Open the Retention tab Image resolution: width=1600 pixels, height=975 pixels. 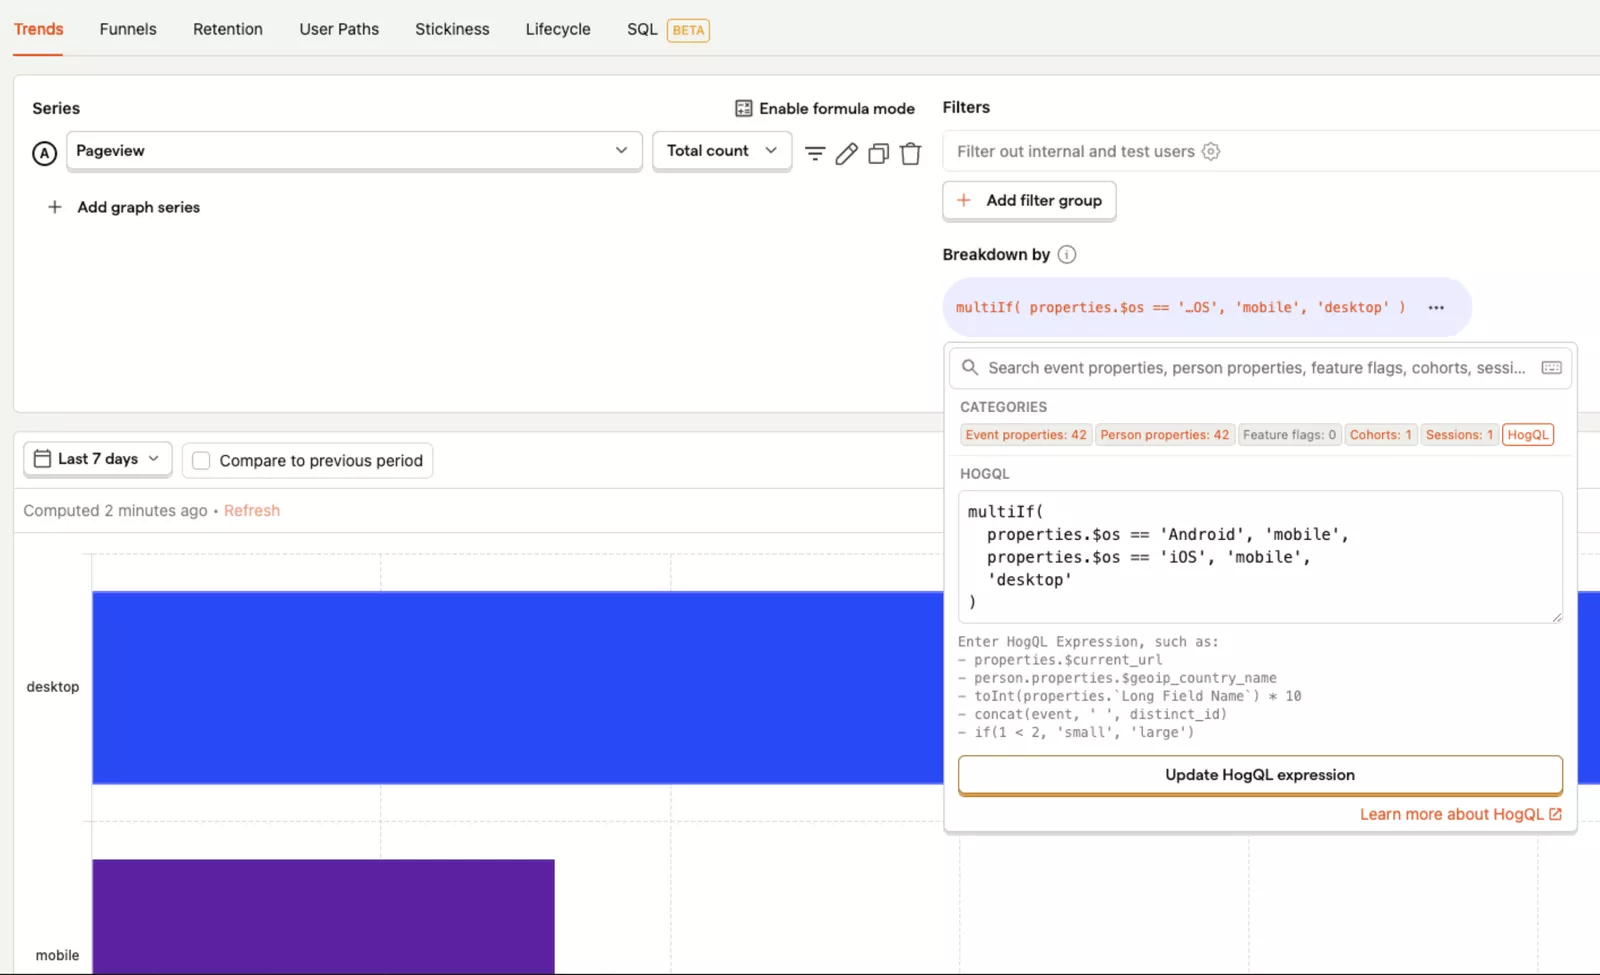tap(227, 29)
